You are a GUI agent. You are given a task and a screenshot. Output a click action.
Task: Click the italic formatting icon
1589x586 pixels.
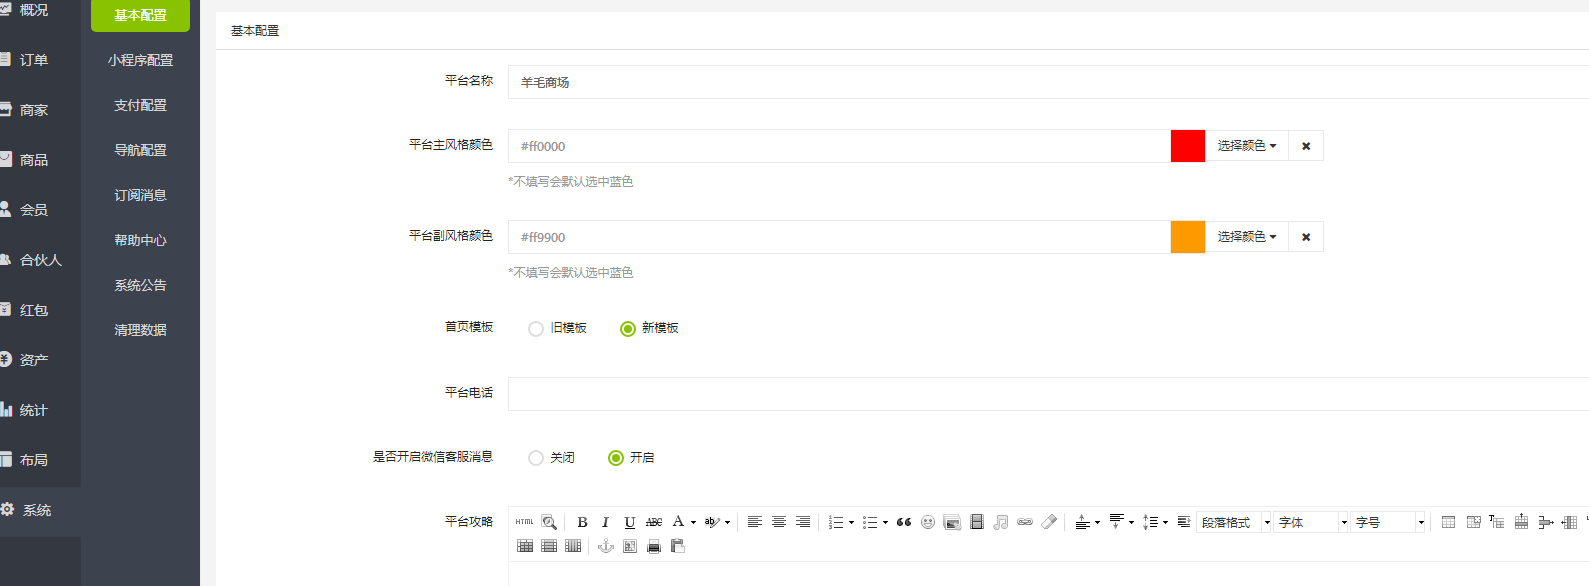pos(605,522)
